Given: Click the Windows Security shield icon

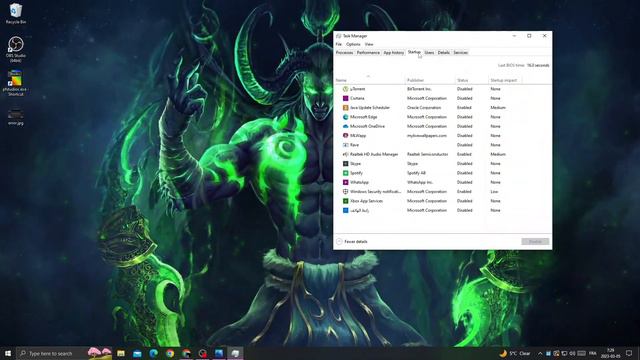Looking at the screenshot, I should 345,191.
